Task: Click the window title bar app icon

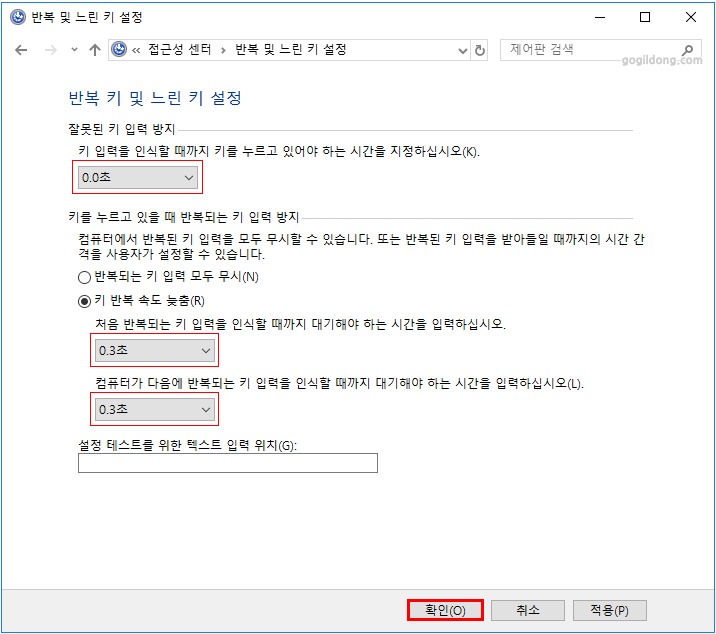Action: coord(18,17)
